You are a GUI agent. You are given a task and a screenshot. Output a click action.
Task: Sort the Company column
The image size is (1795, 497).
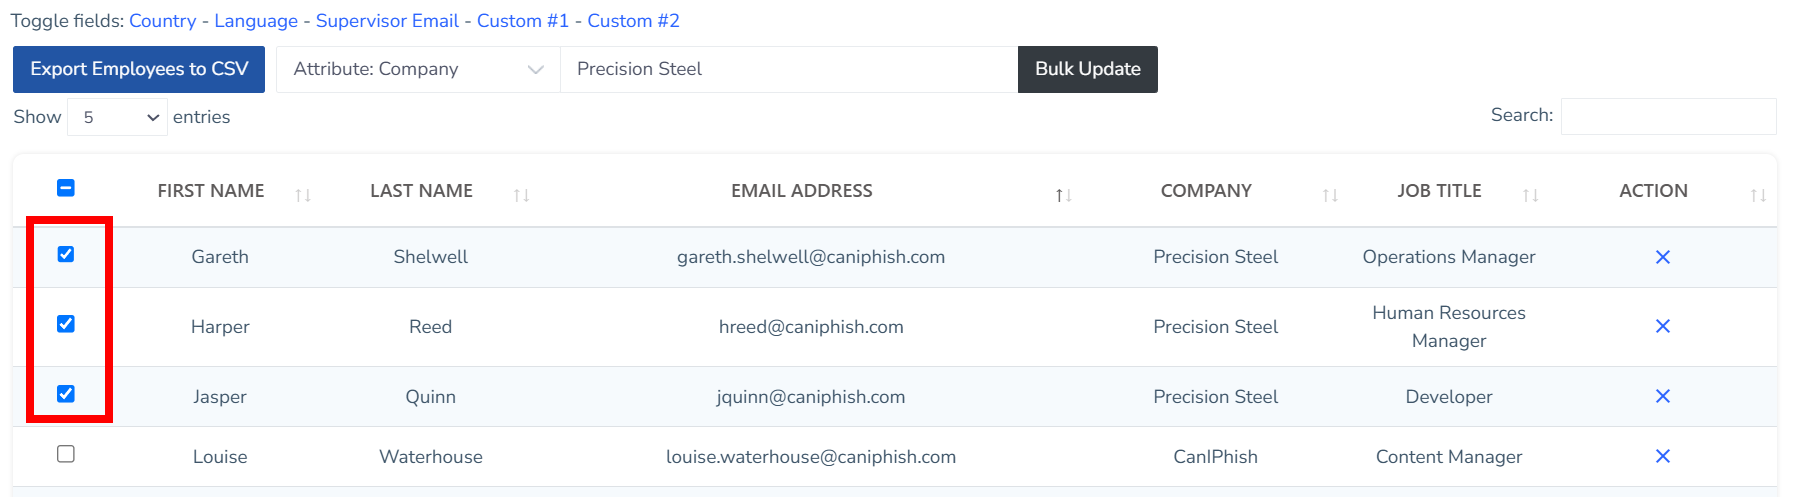pyautogui.click(x=1329, y=195)
